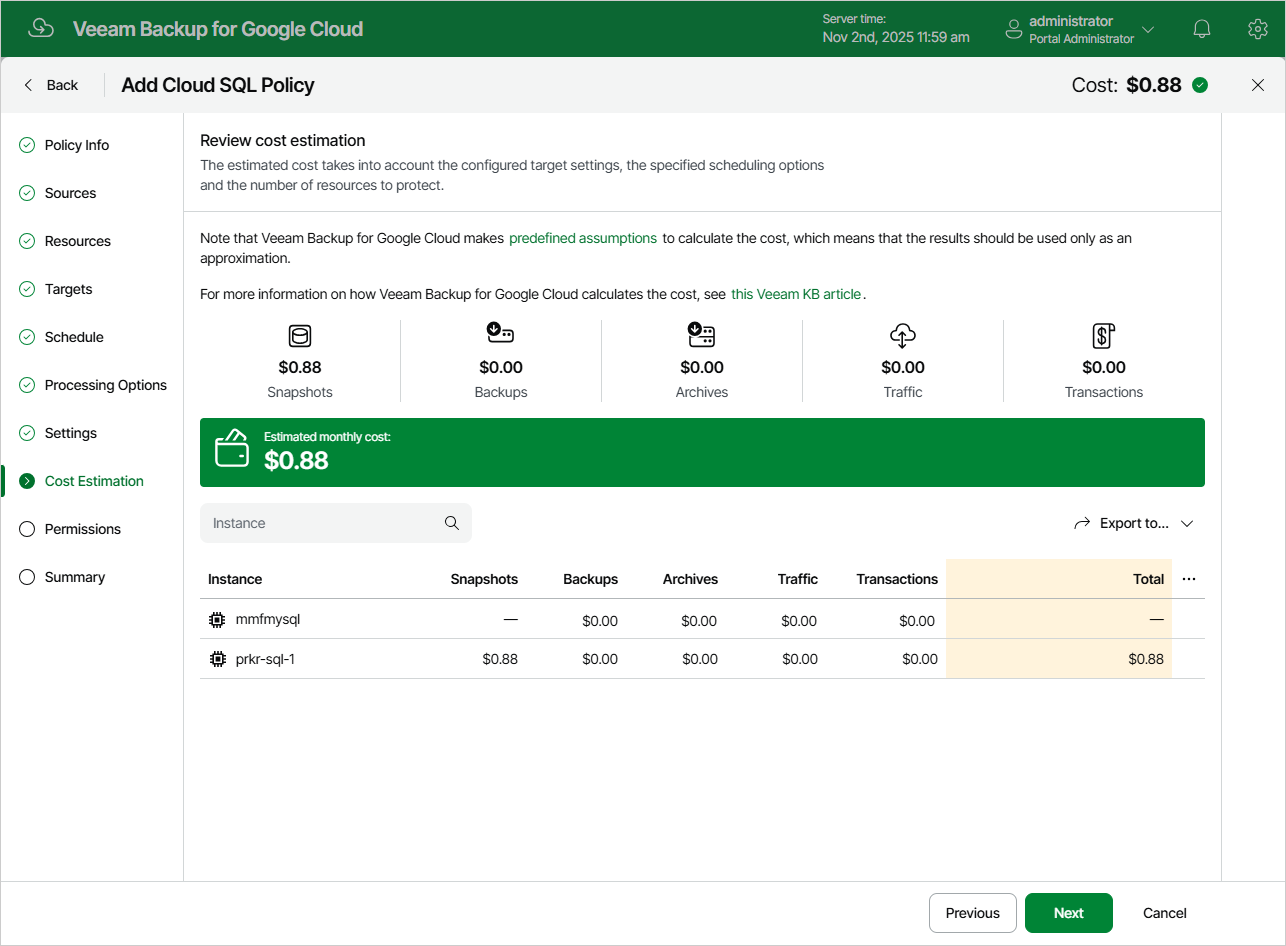This screenshot has height=946, width=1286.
Task: Open the notifications bell
Action: pyautogui.click(x=1202, y=29)
